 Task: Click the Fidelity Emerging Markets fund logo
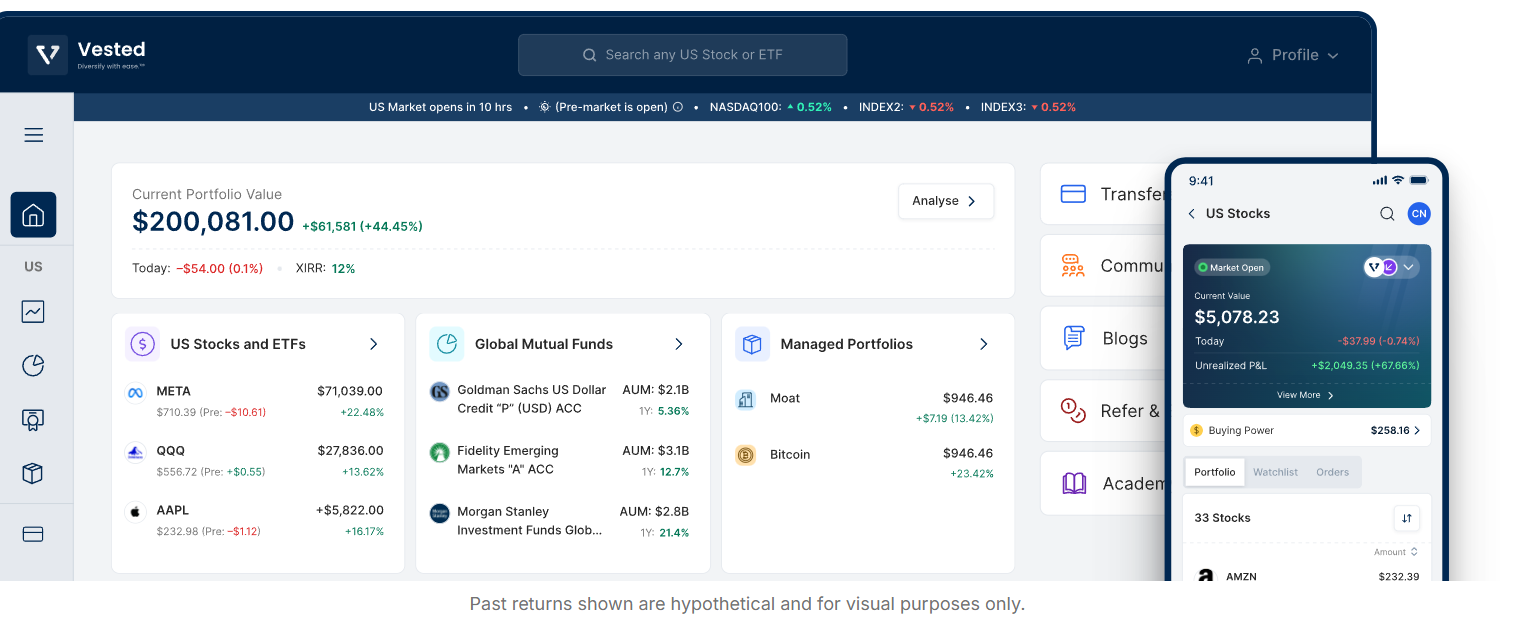439,453
